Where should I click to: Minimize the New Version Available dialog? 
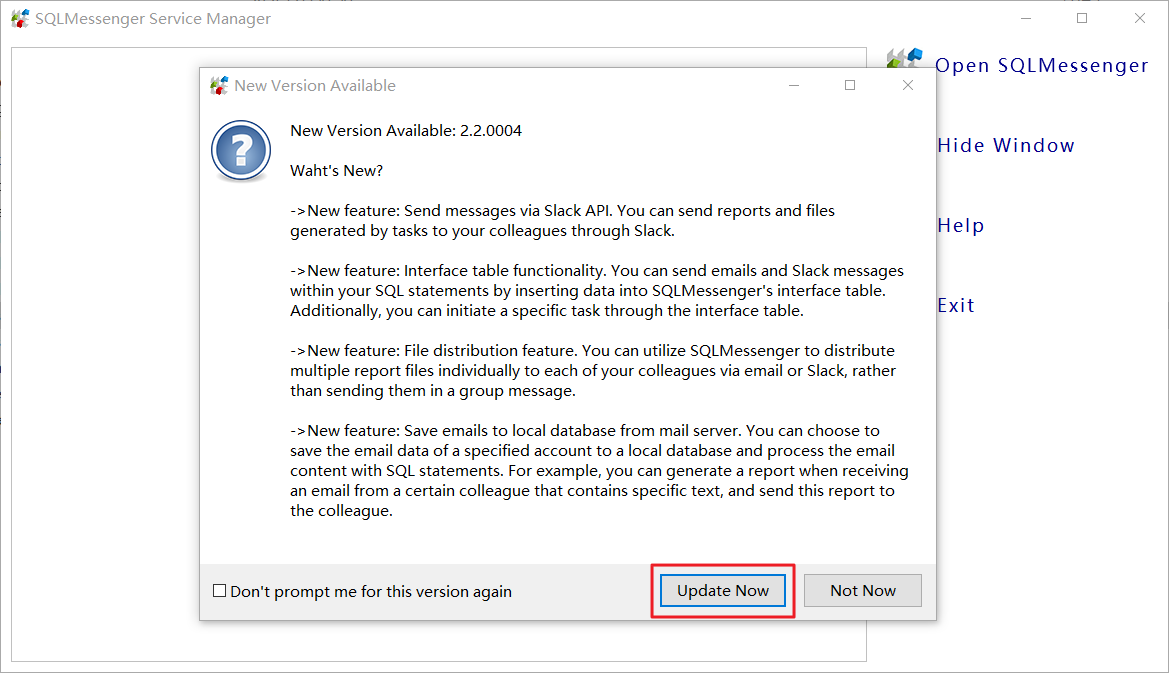792,86
